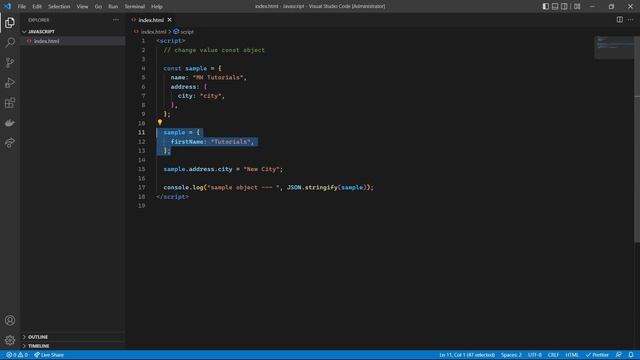Click the "console.log" text on line 17
Viewport: 640px width, 360px height.
click(183, 187)
